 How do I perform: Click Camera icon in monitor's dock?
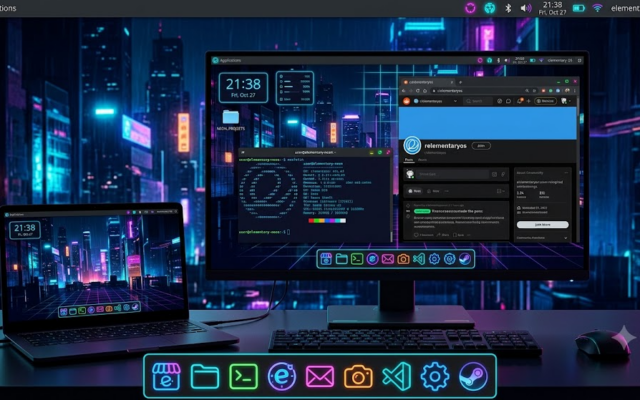(403, 259)
